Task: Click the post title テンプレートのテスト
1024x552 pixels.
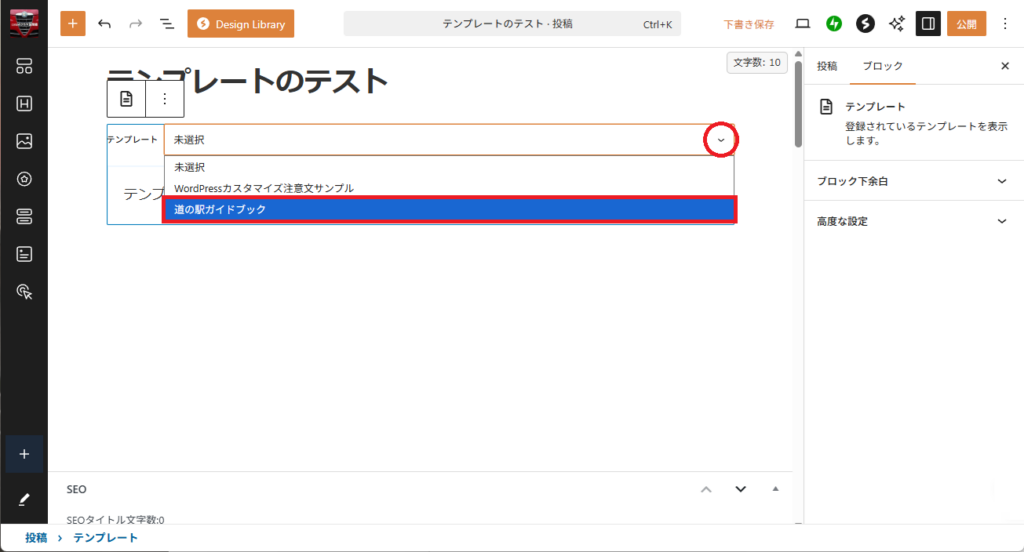Action: [248, 82]
